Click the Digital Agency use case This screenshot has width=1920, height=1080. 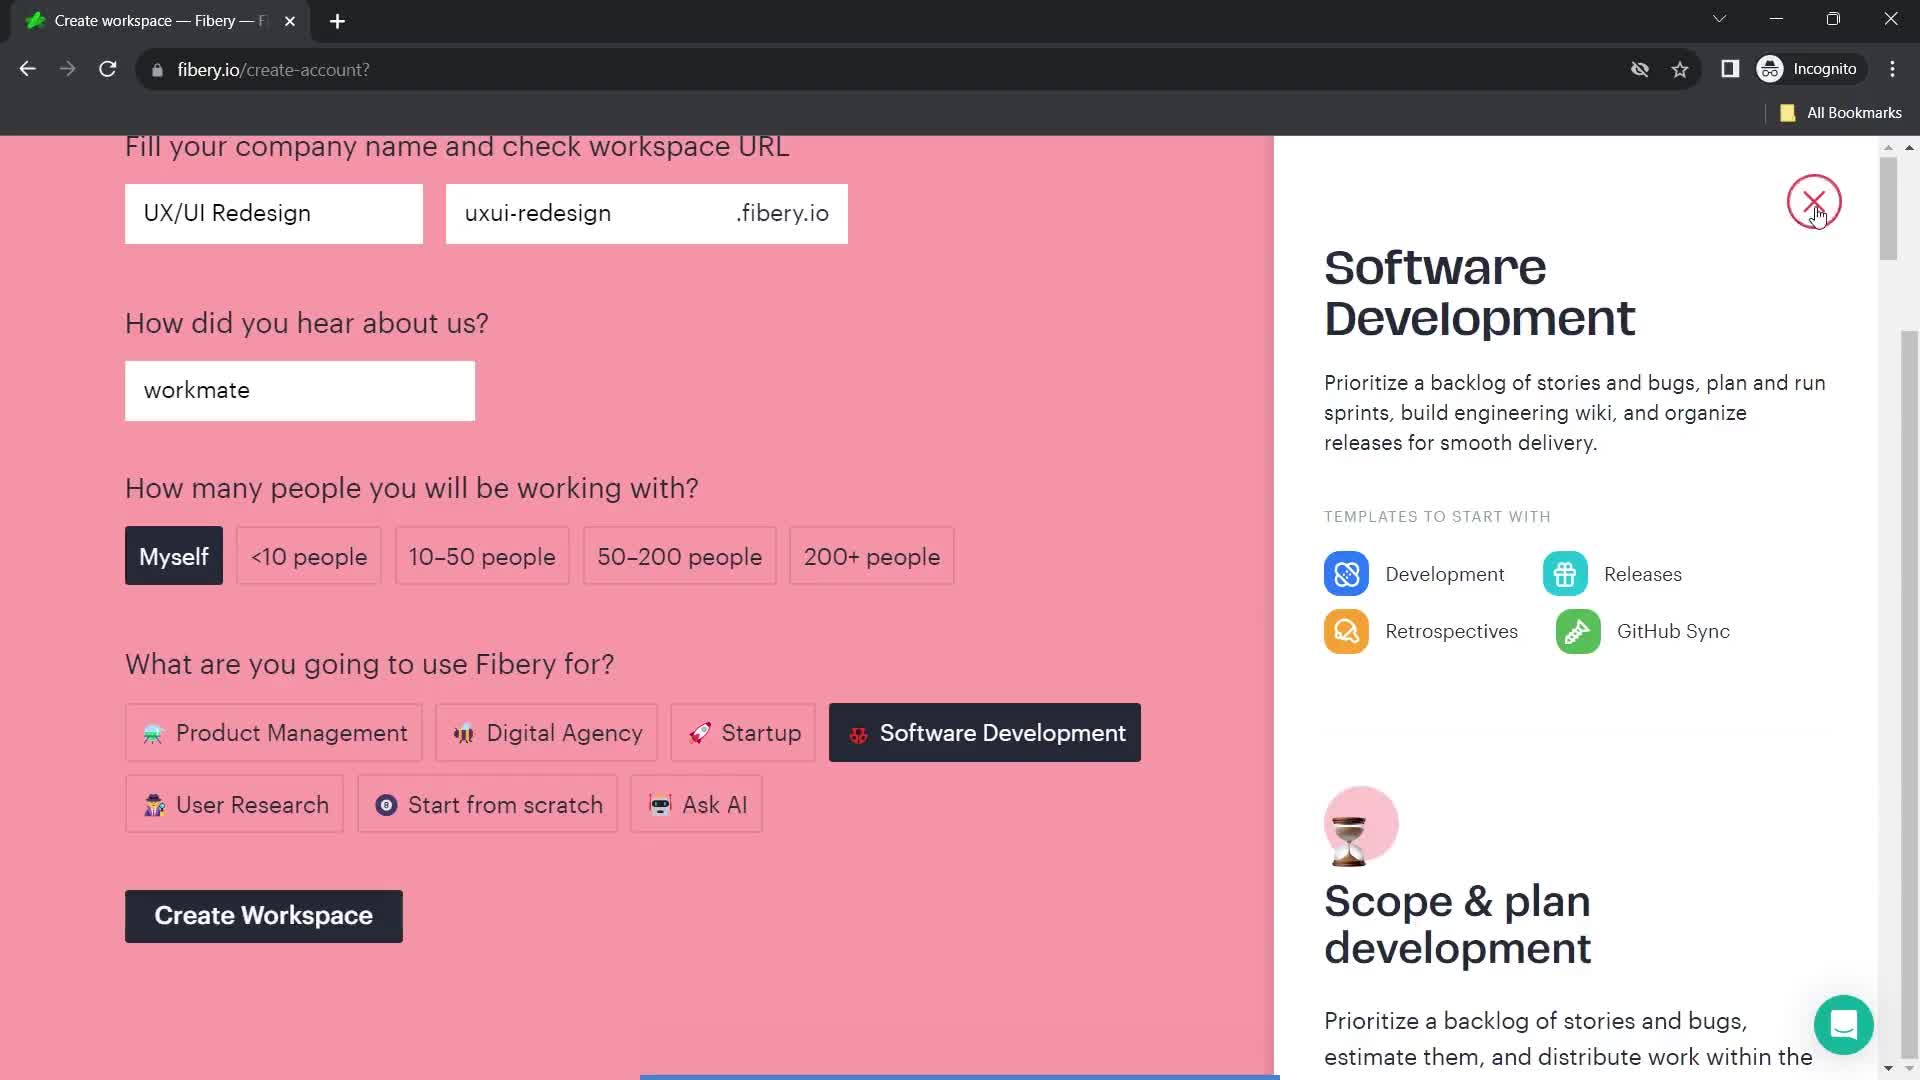(x=546, y=733)
